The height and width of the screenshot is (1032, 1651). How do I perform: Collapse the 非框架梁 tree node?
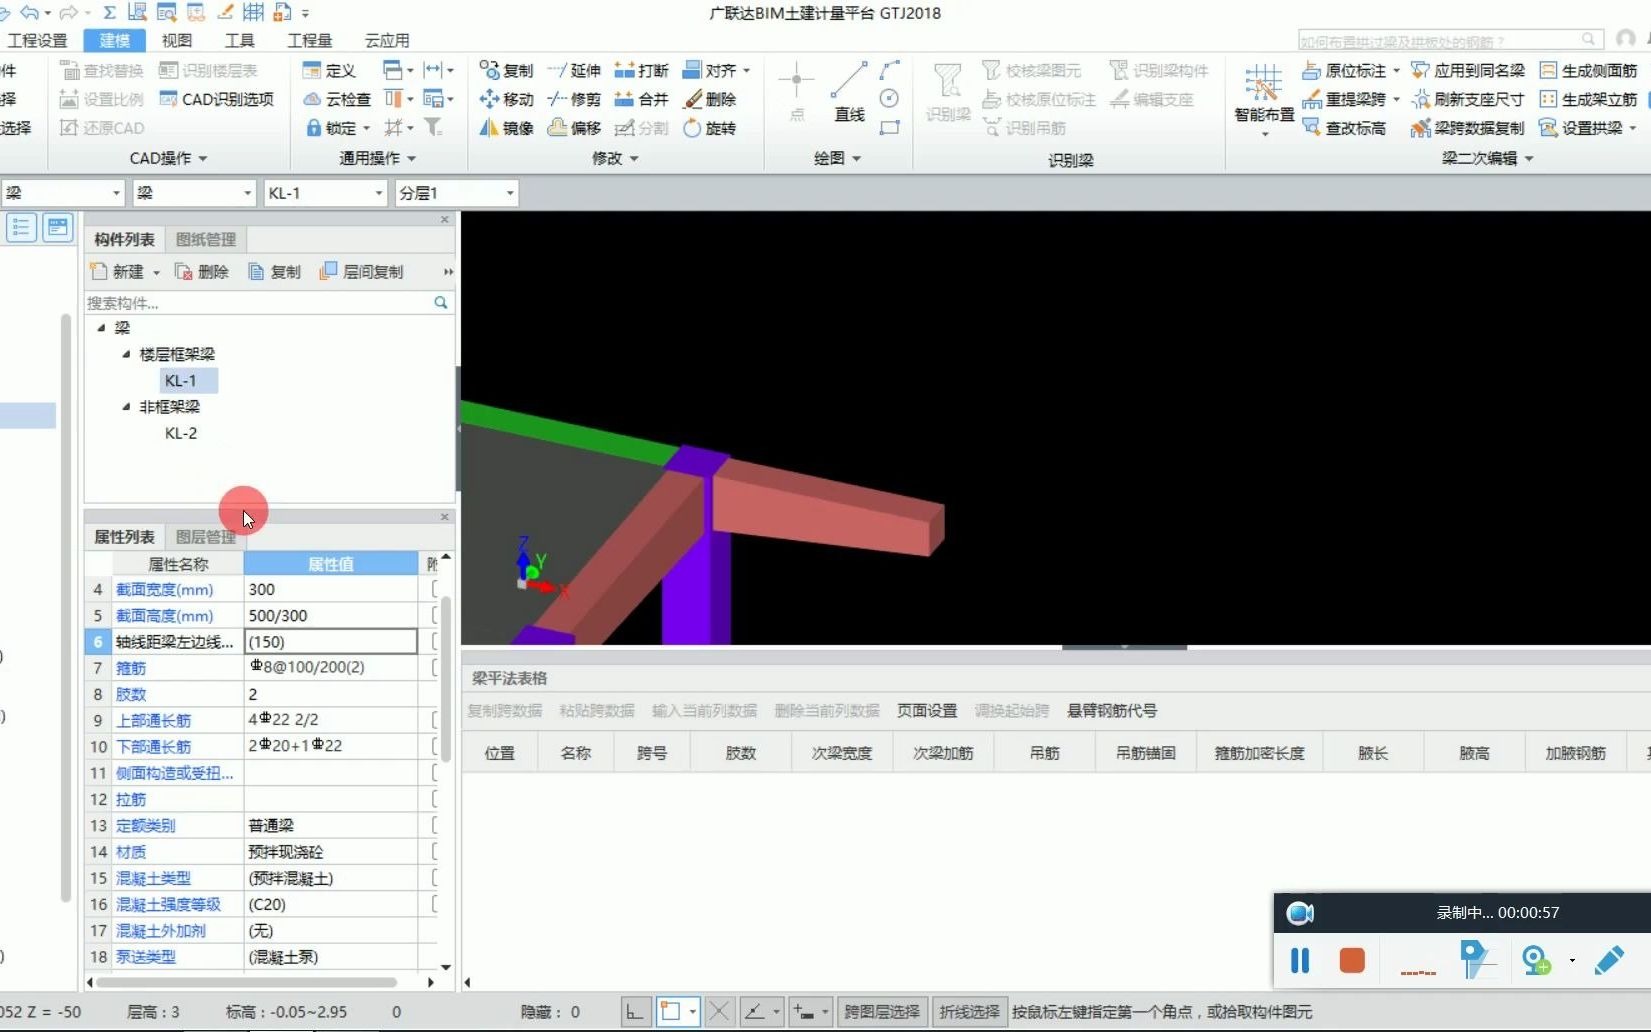[x=126, y=407]
